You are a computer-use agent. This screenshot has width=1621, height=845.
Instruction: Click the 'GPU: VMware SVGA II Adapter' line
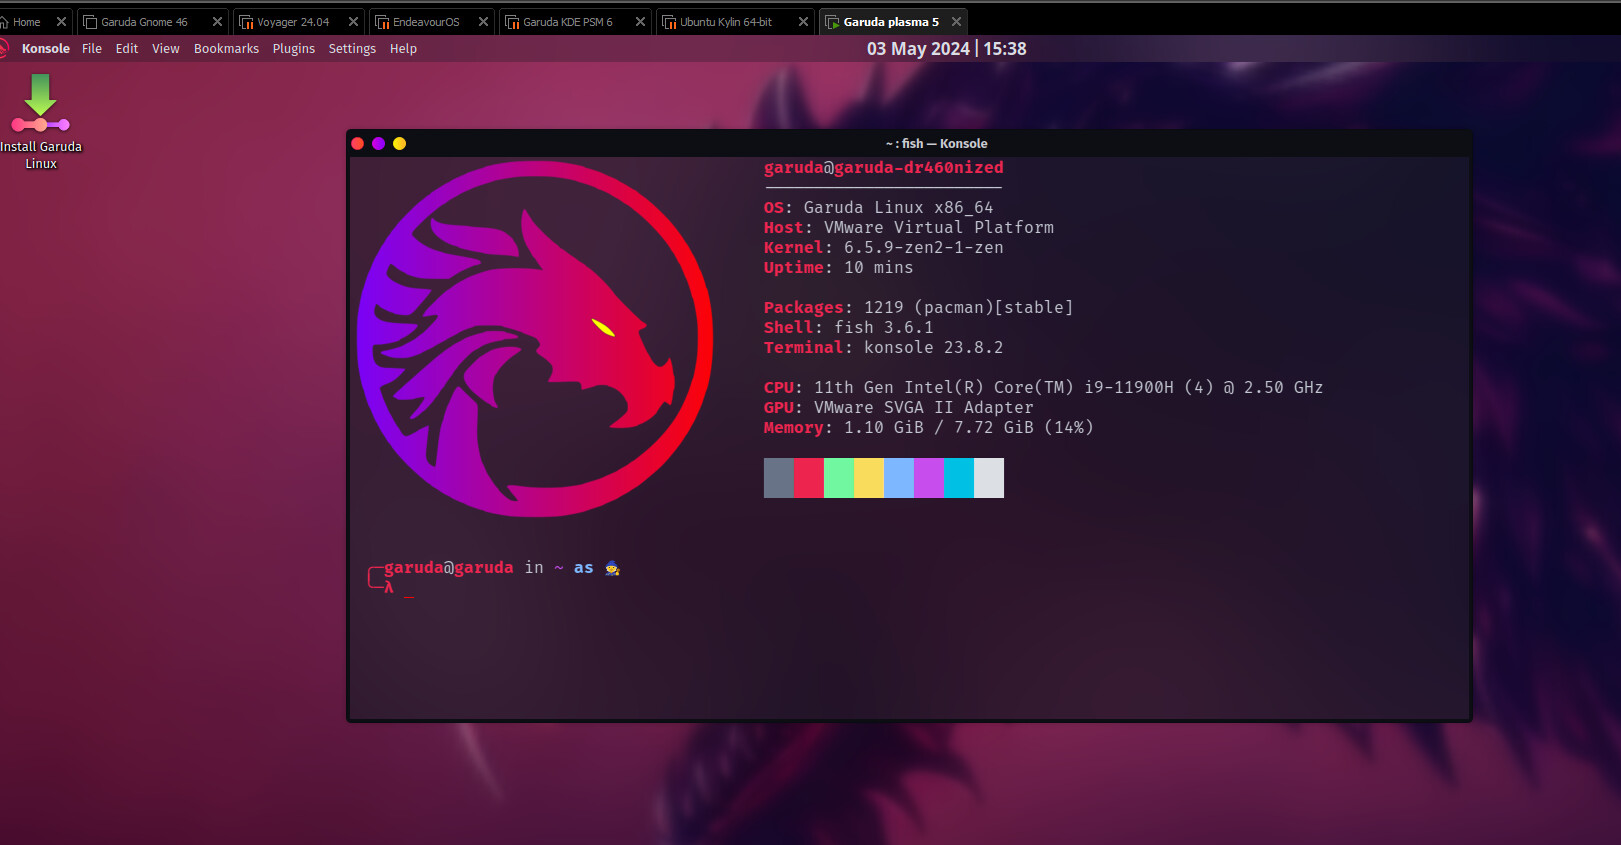pyautogui.click(x=899, y=408)
